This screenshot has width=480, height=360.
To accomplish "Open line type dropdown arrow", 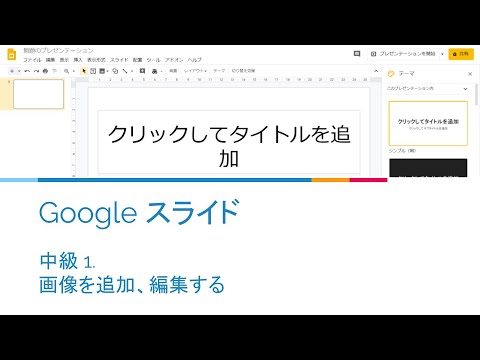I will click(132, 71).
